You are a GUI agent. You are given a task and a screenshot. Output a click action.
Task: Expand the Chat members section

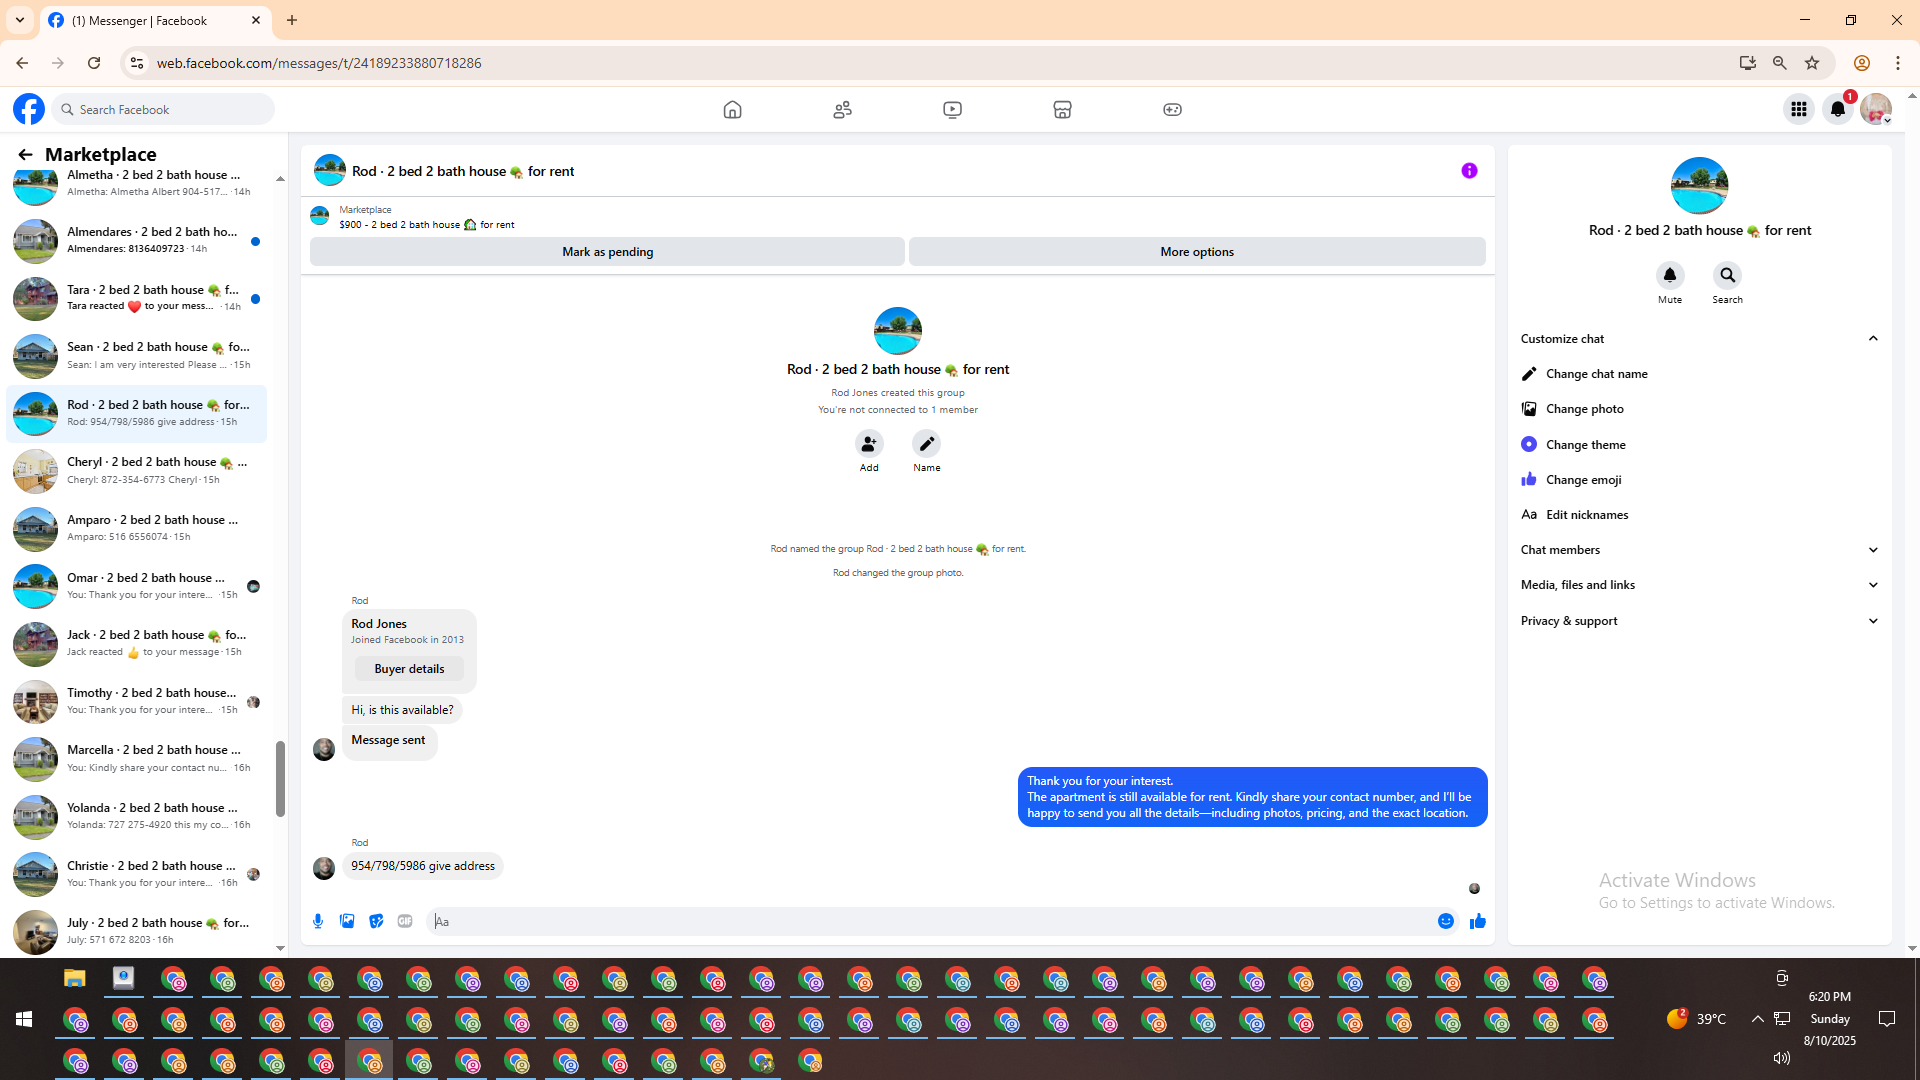pos(1872,550)
